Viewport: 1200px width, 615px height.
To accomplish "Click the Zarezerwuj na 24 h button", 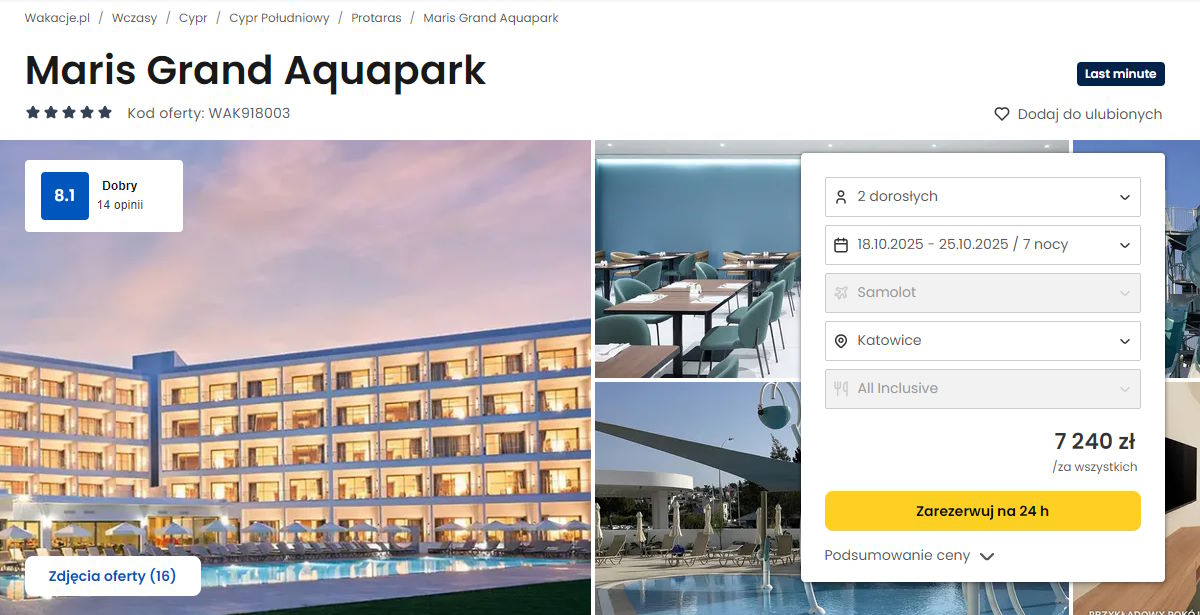I will (x=983, y=511).
